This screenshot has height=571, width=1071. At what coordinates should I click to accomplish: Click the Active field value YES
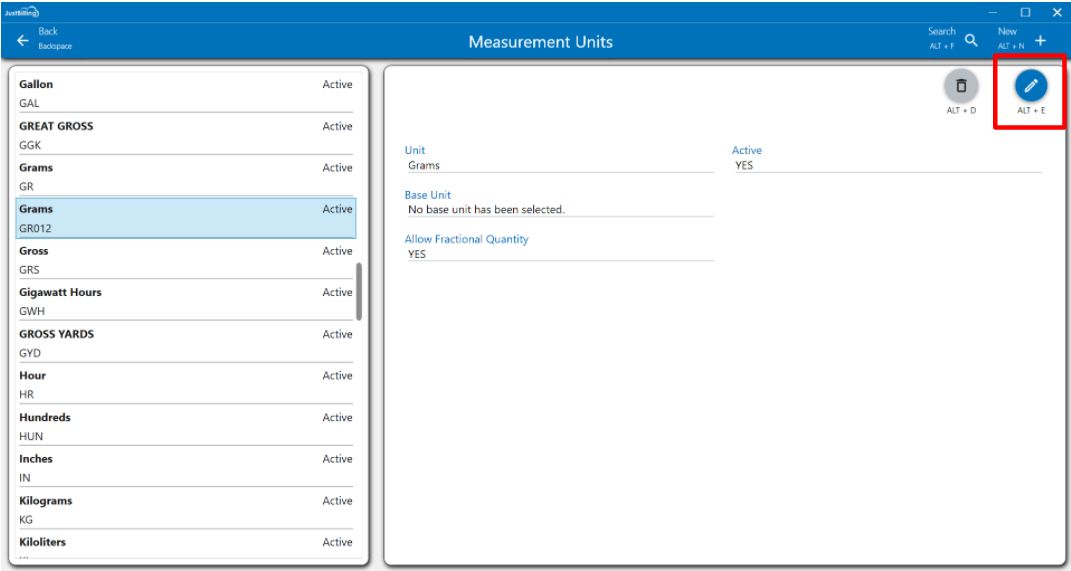click(885, 165)
